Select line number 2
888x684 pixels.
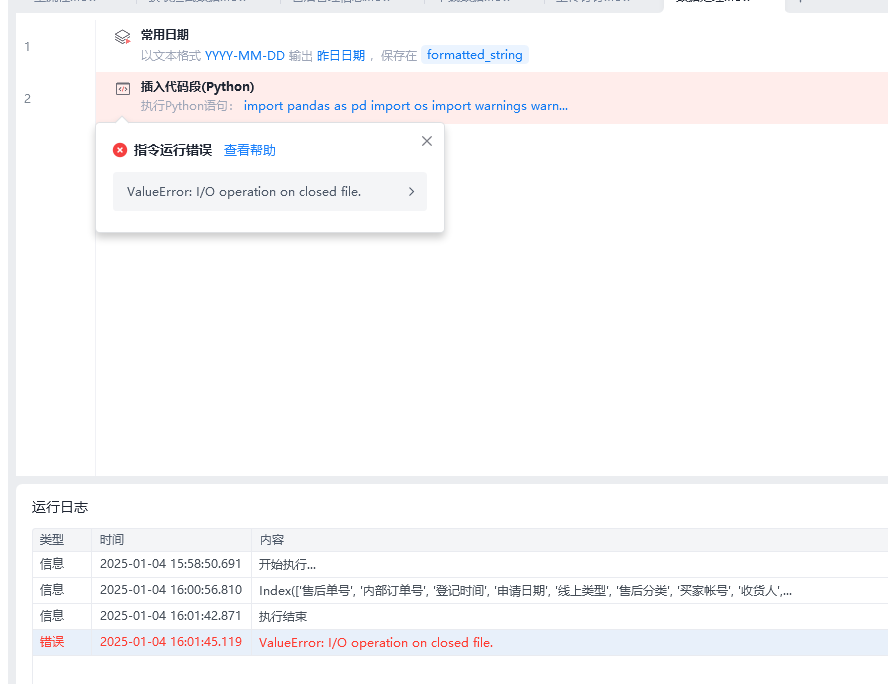pos(27,99)
